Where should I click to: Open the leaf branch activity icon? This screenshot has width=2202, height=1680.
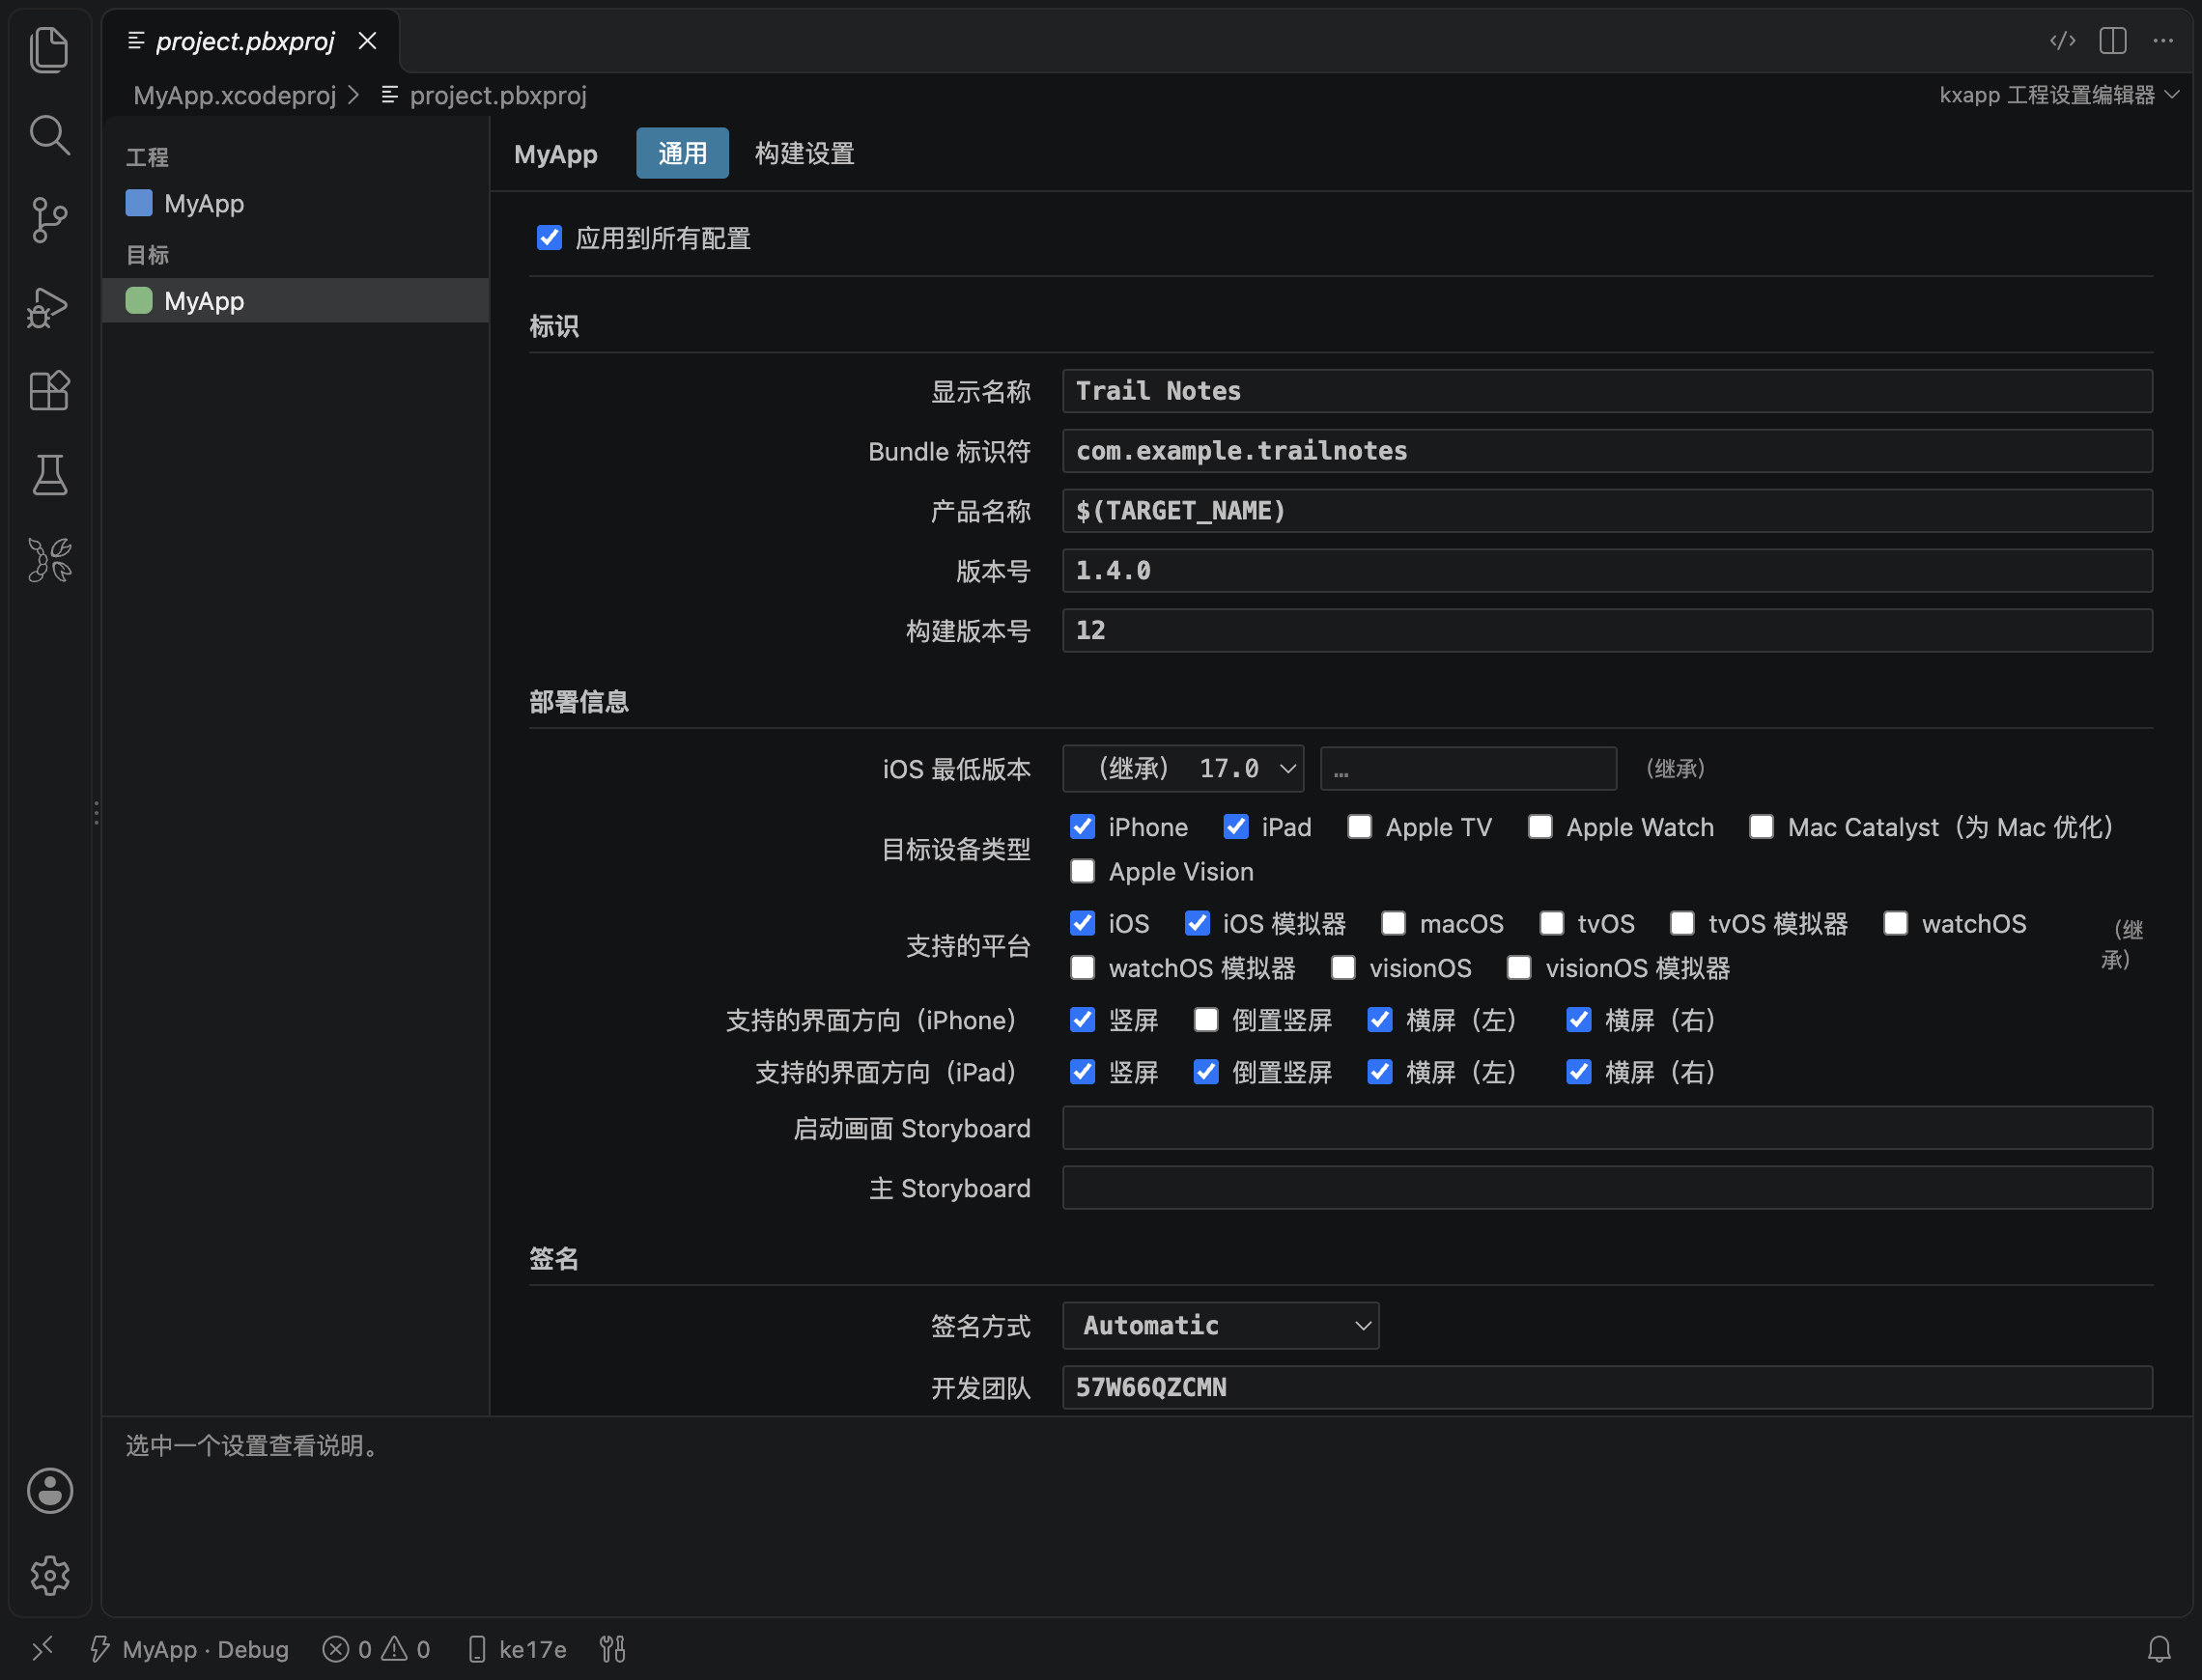pyautogui.click(x=49, y=560)
